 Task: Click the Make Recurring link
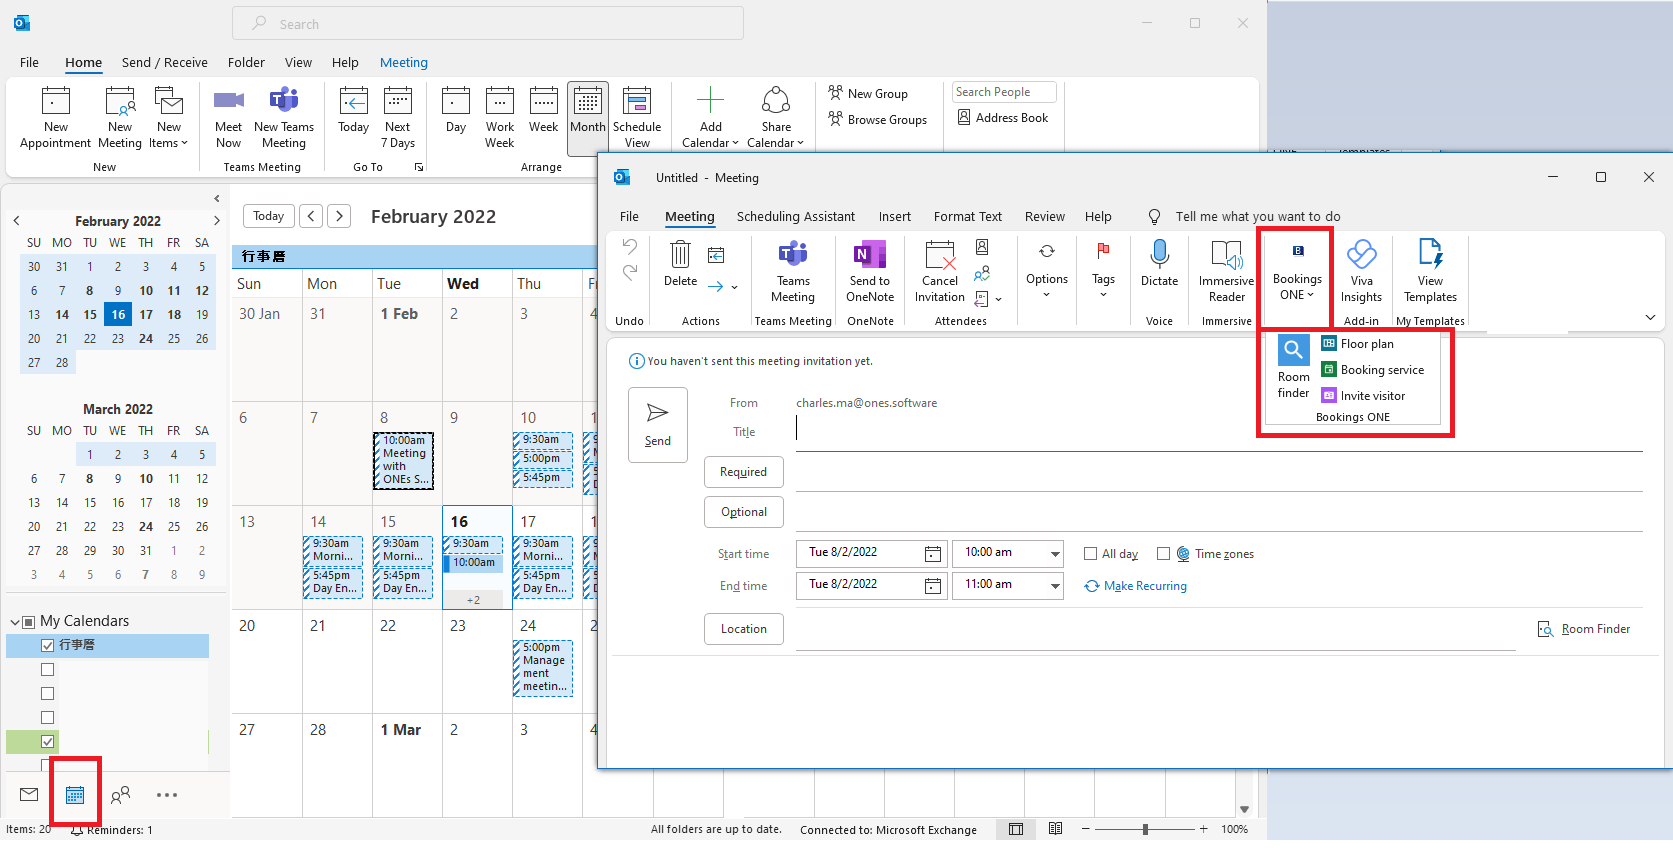tap(1145, 587)
